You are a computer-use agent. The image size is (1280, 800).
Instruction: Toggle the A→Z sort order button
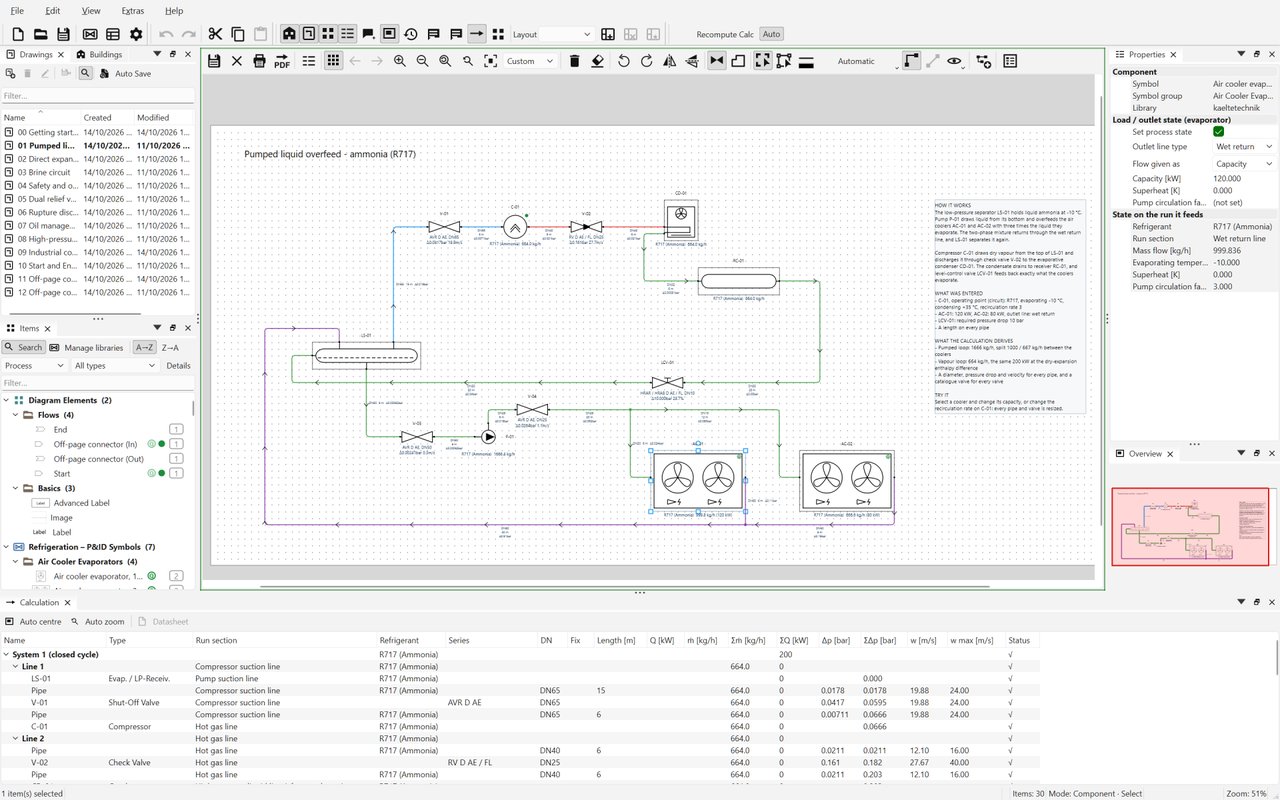tap(144, 347)
